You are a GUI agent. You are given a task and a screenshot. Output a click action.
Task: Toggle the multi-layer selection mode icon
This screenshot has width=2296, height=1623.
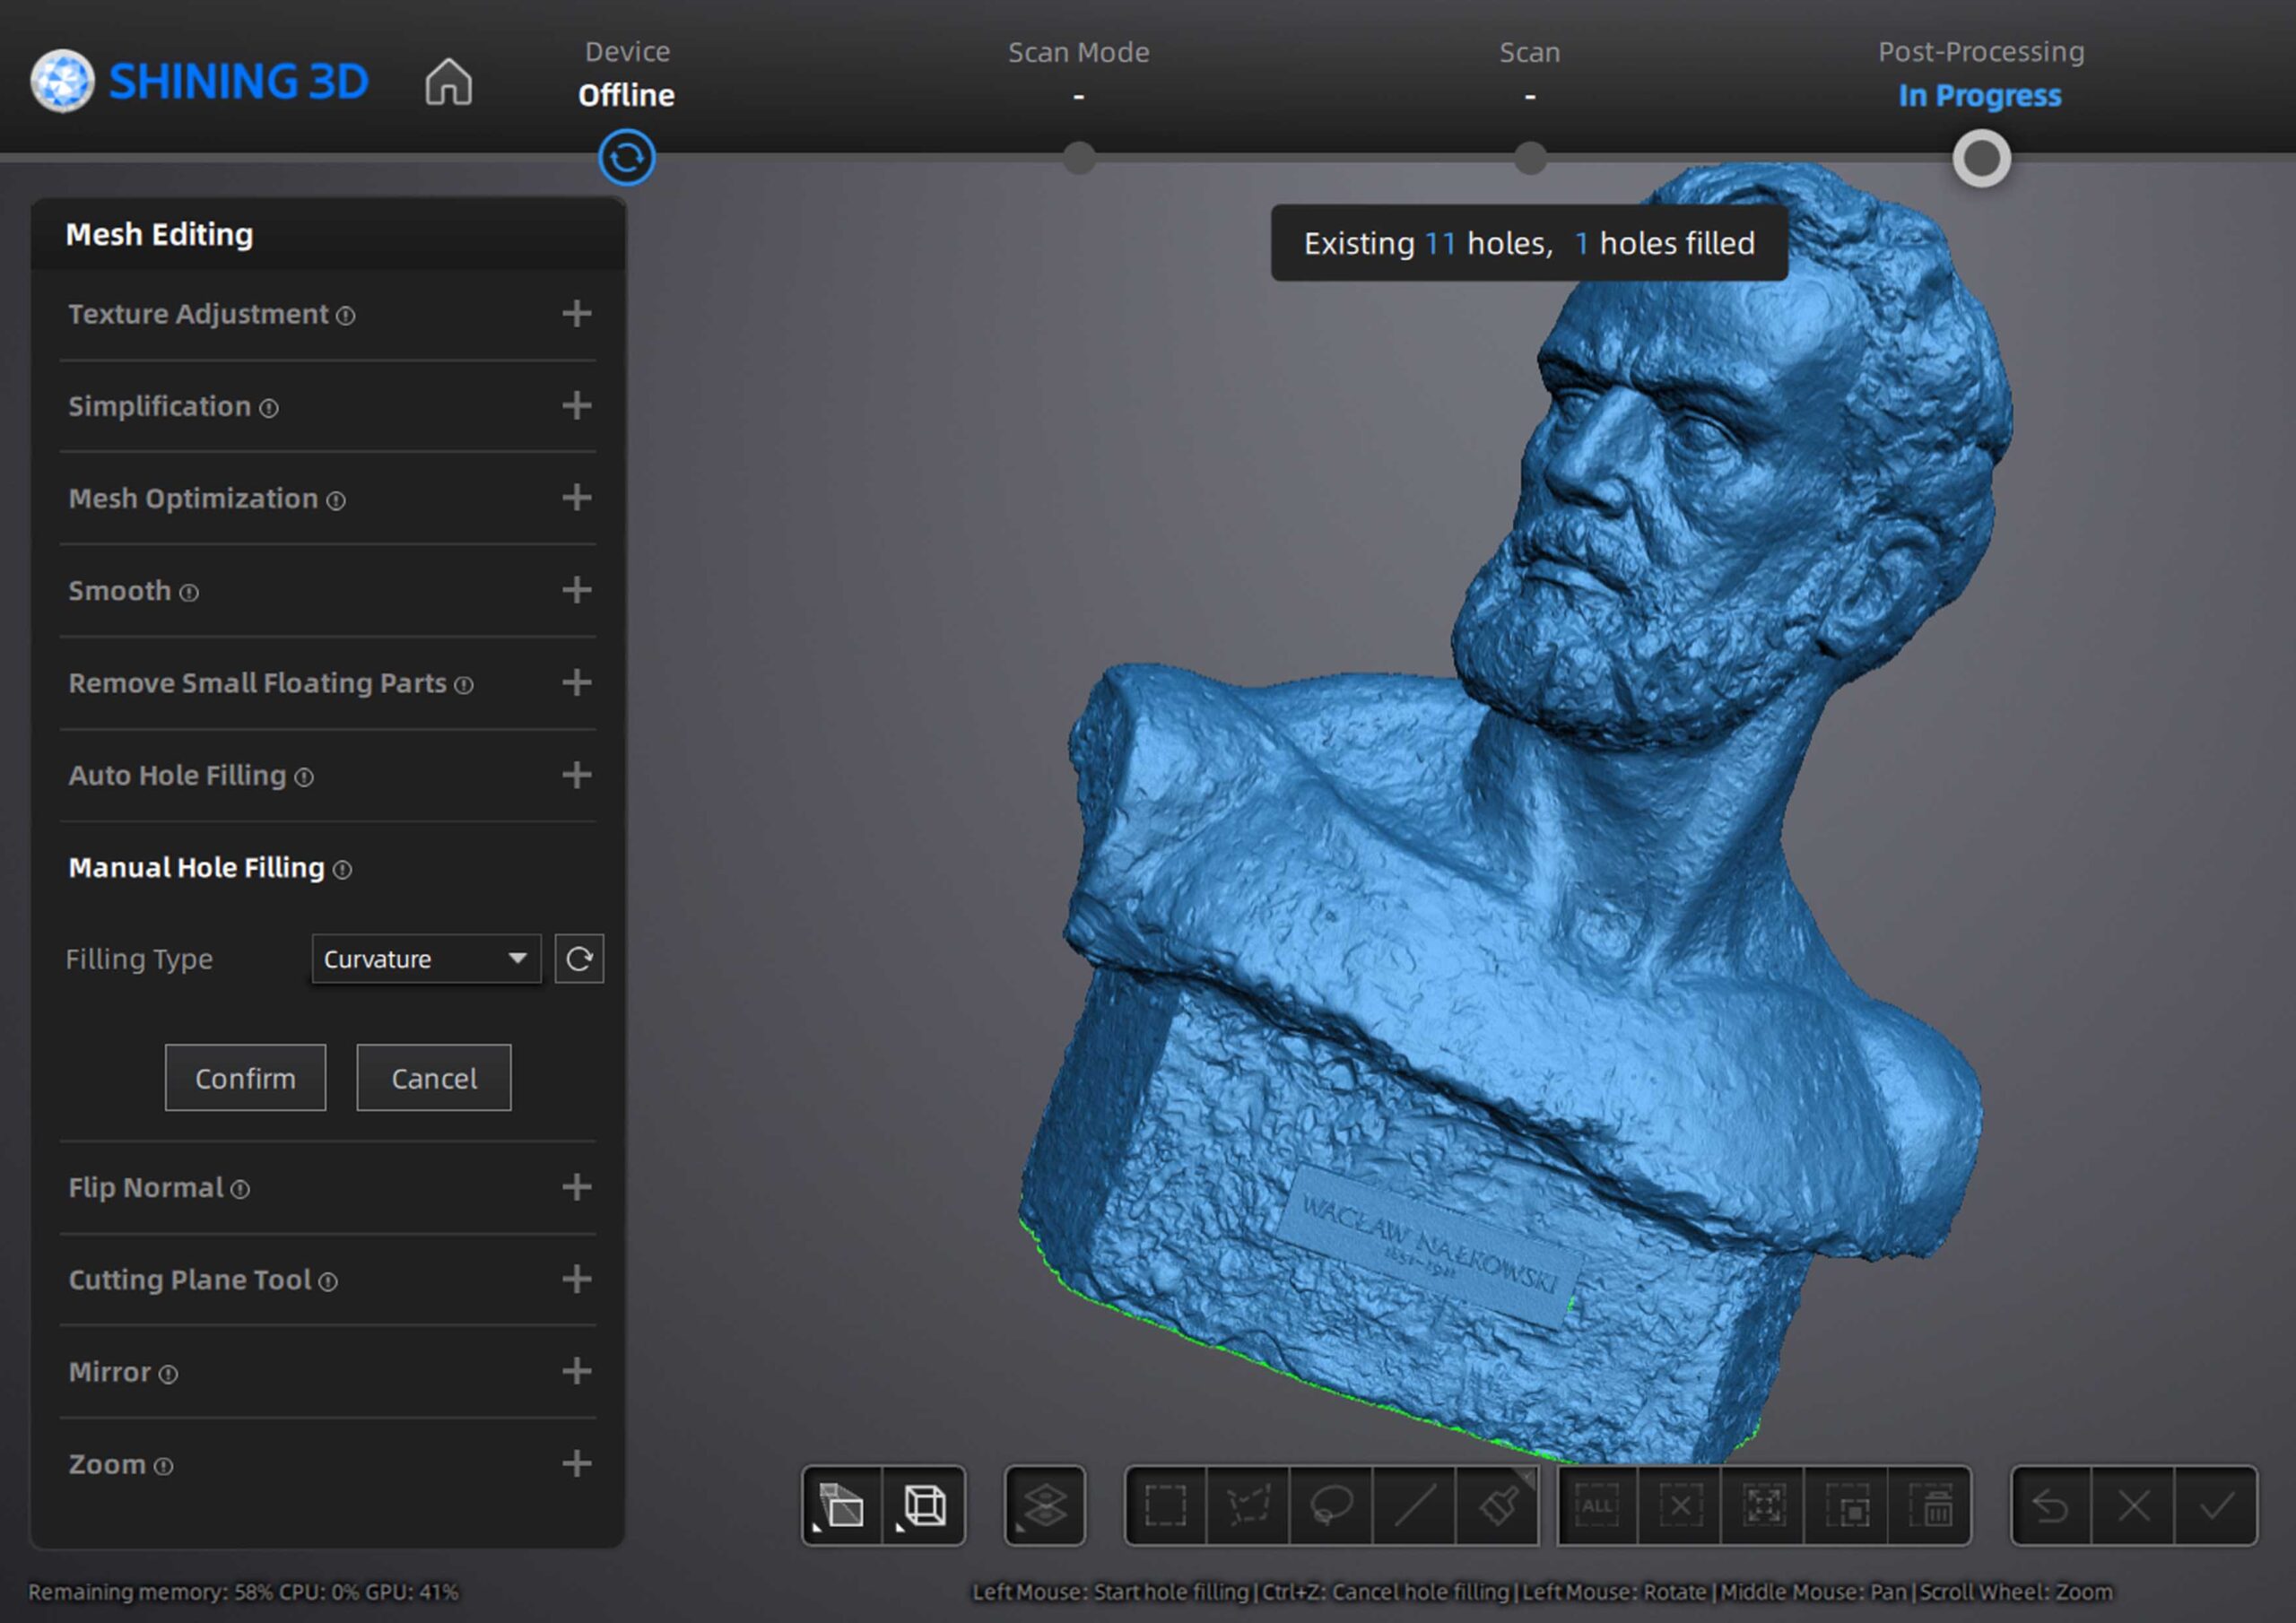1045,1506
